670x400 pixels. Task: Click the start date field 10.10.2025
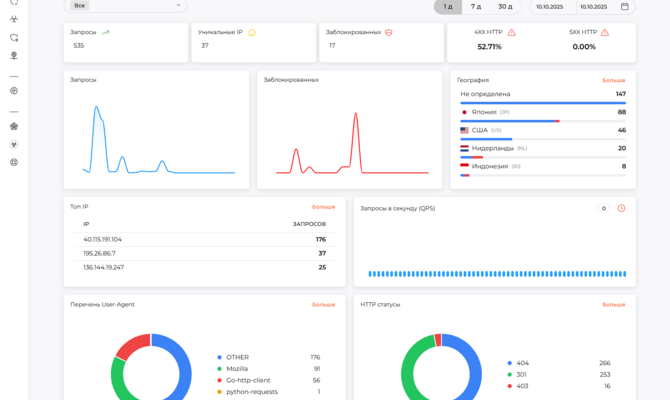(550, 7)
